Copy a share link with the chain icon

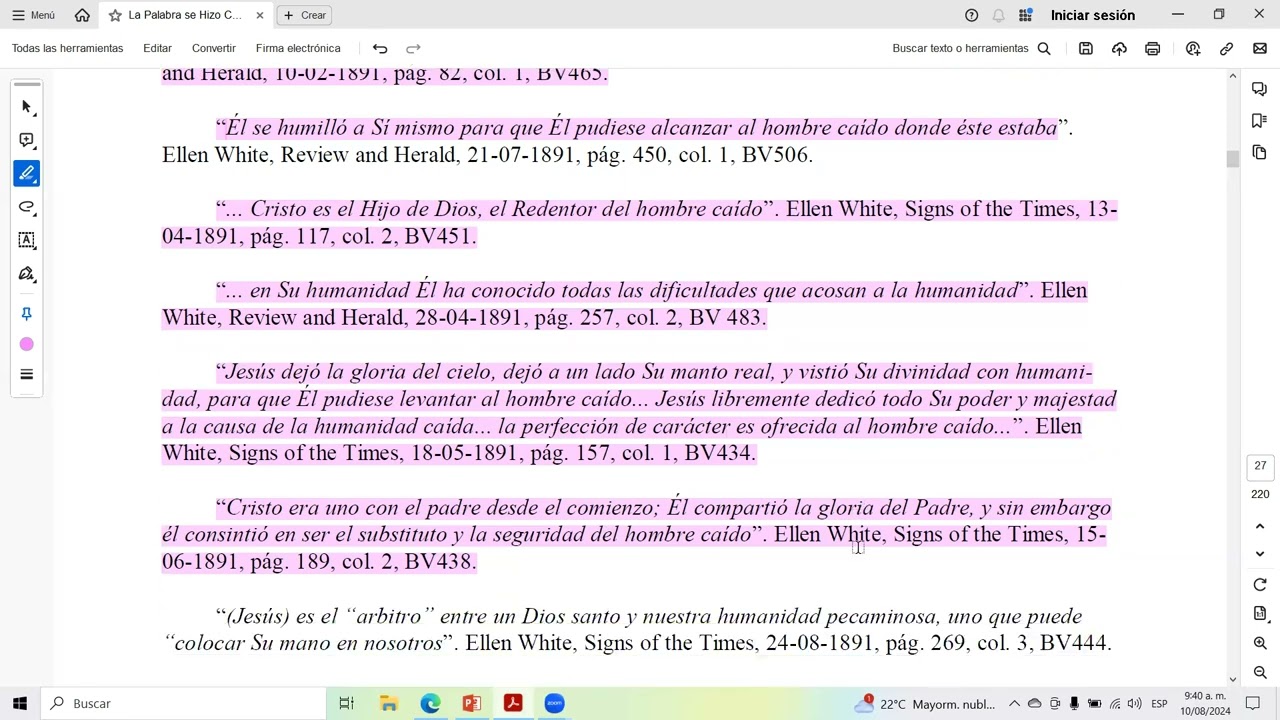pos(1226,48)
